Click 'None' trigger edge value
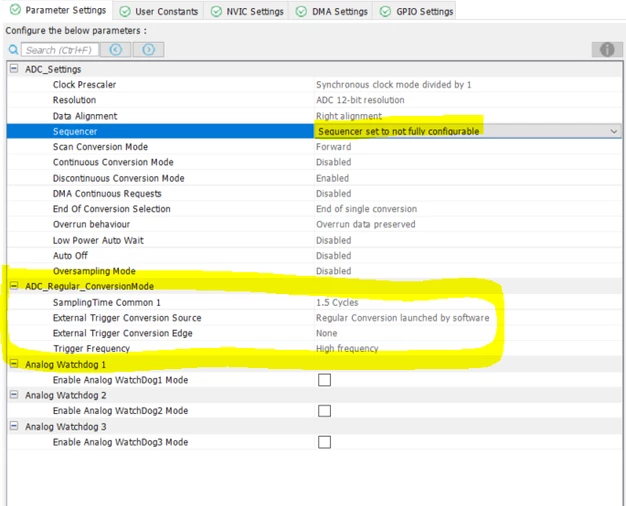626x506 pixels. click(x=327, y=333)
